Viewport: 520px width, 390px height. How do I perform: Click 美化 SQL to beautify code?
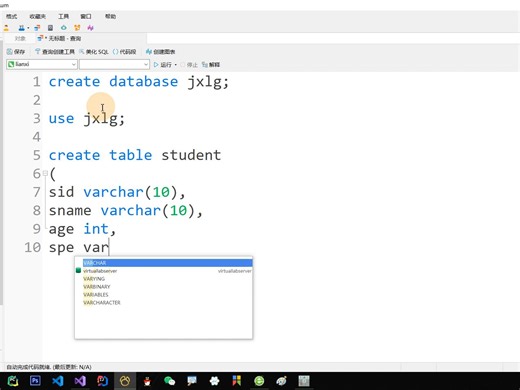94,52
